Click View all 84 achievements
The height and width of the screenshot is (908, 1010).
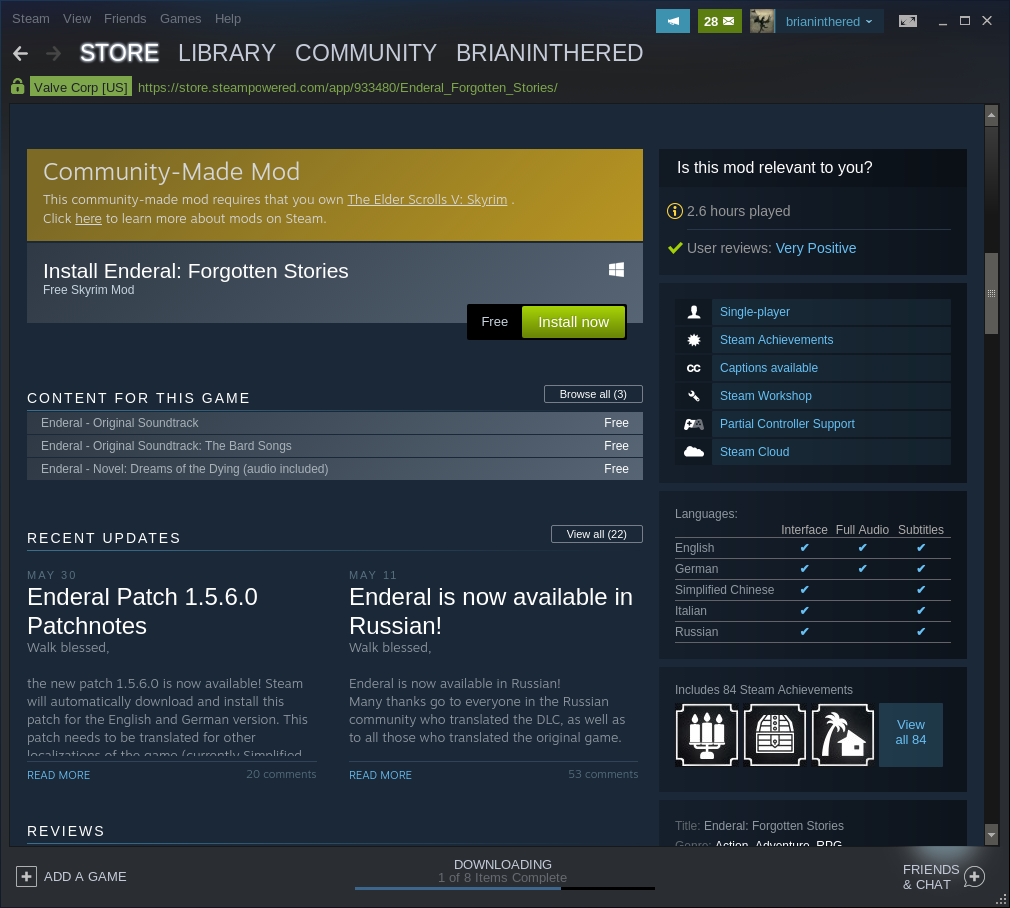coord(911,735)
